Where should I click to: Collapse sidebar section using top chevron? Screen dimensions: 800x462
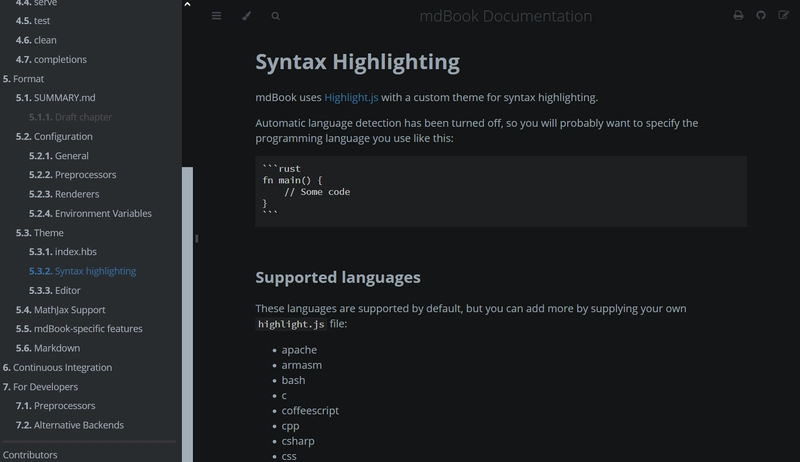(187, 5)
